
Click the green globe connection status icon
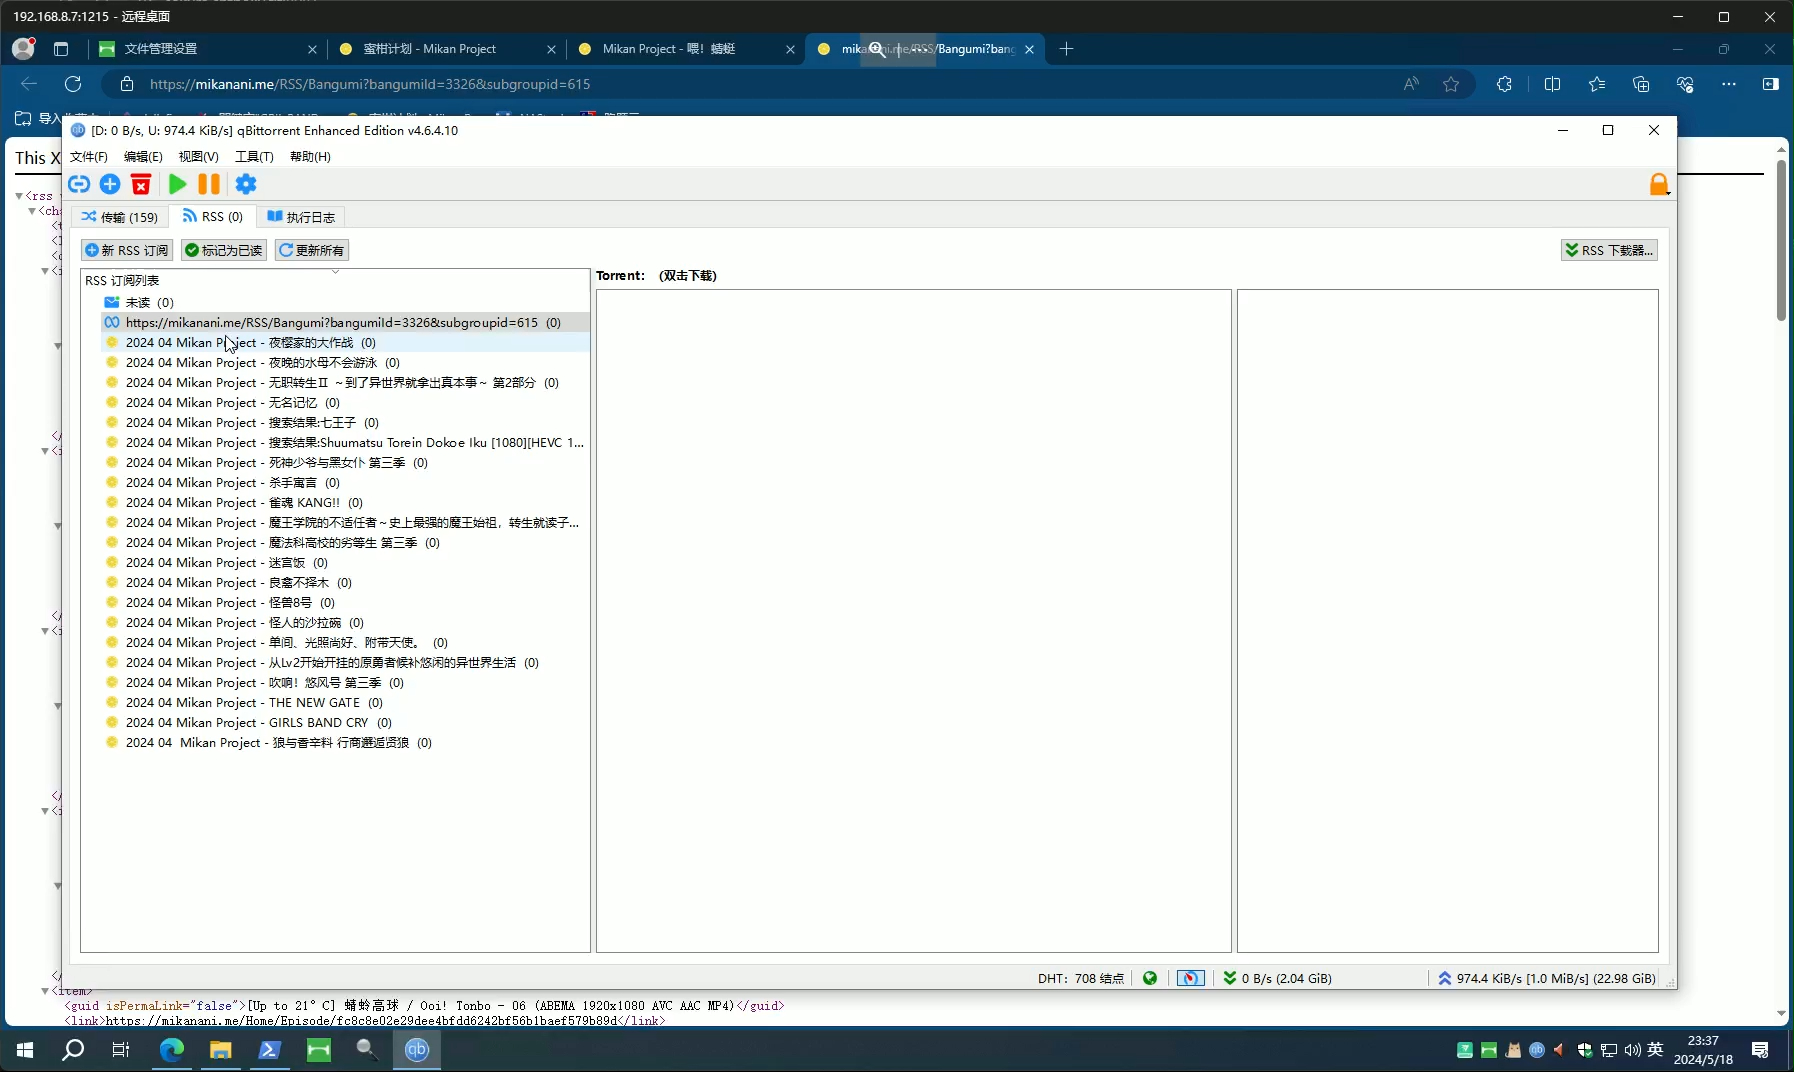pos(1150,978)
